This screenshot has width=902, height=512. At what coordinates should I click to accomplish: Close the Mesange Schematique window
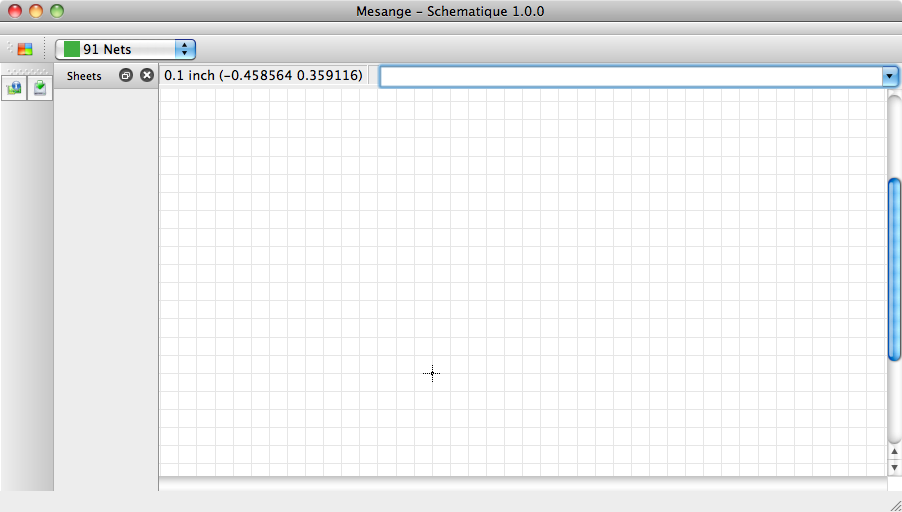[15, 11]
